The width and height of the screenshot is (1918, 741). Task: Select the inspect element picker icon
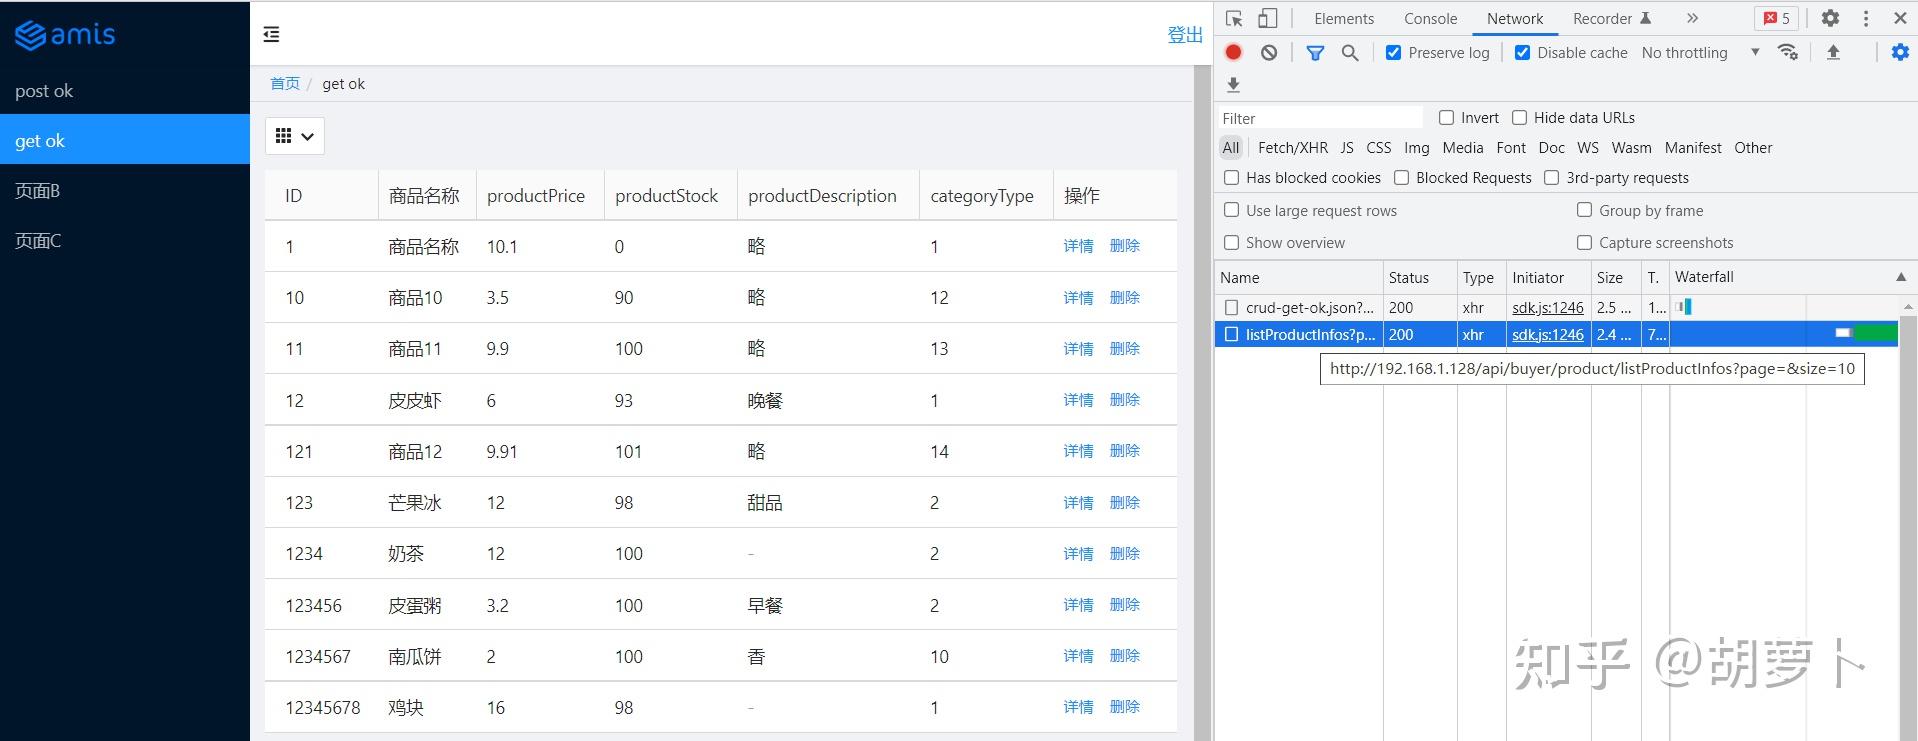(1234, 19)
